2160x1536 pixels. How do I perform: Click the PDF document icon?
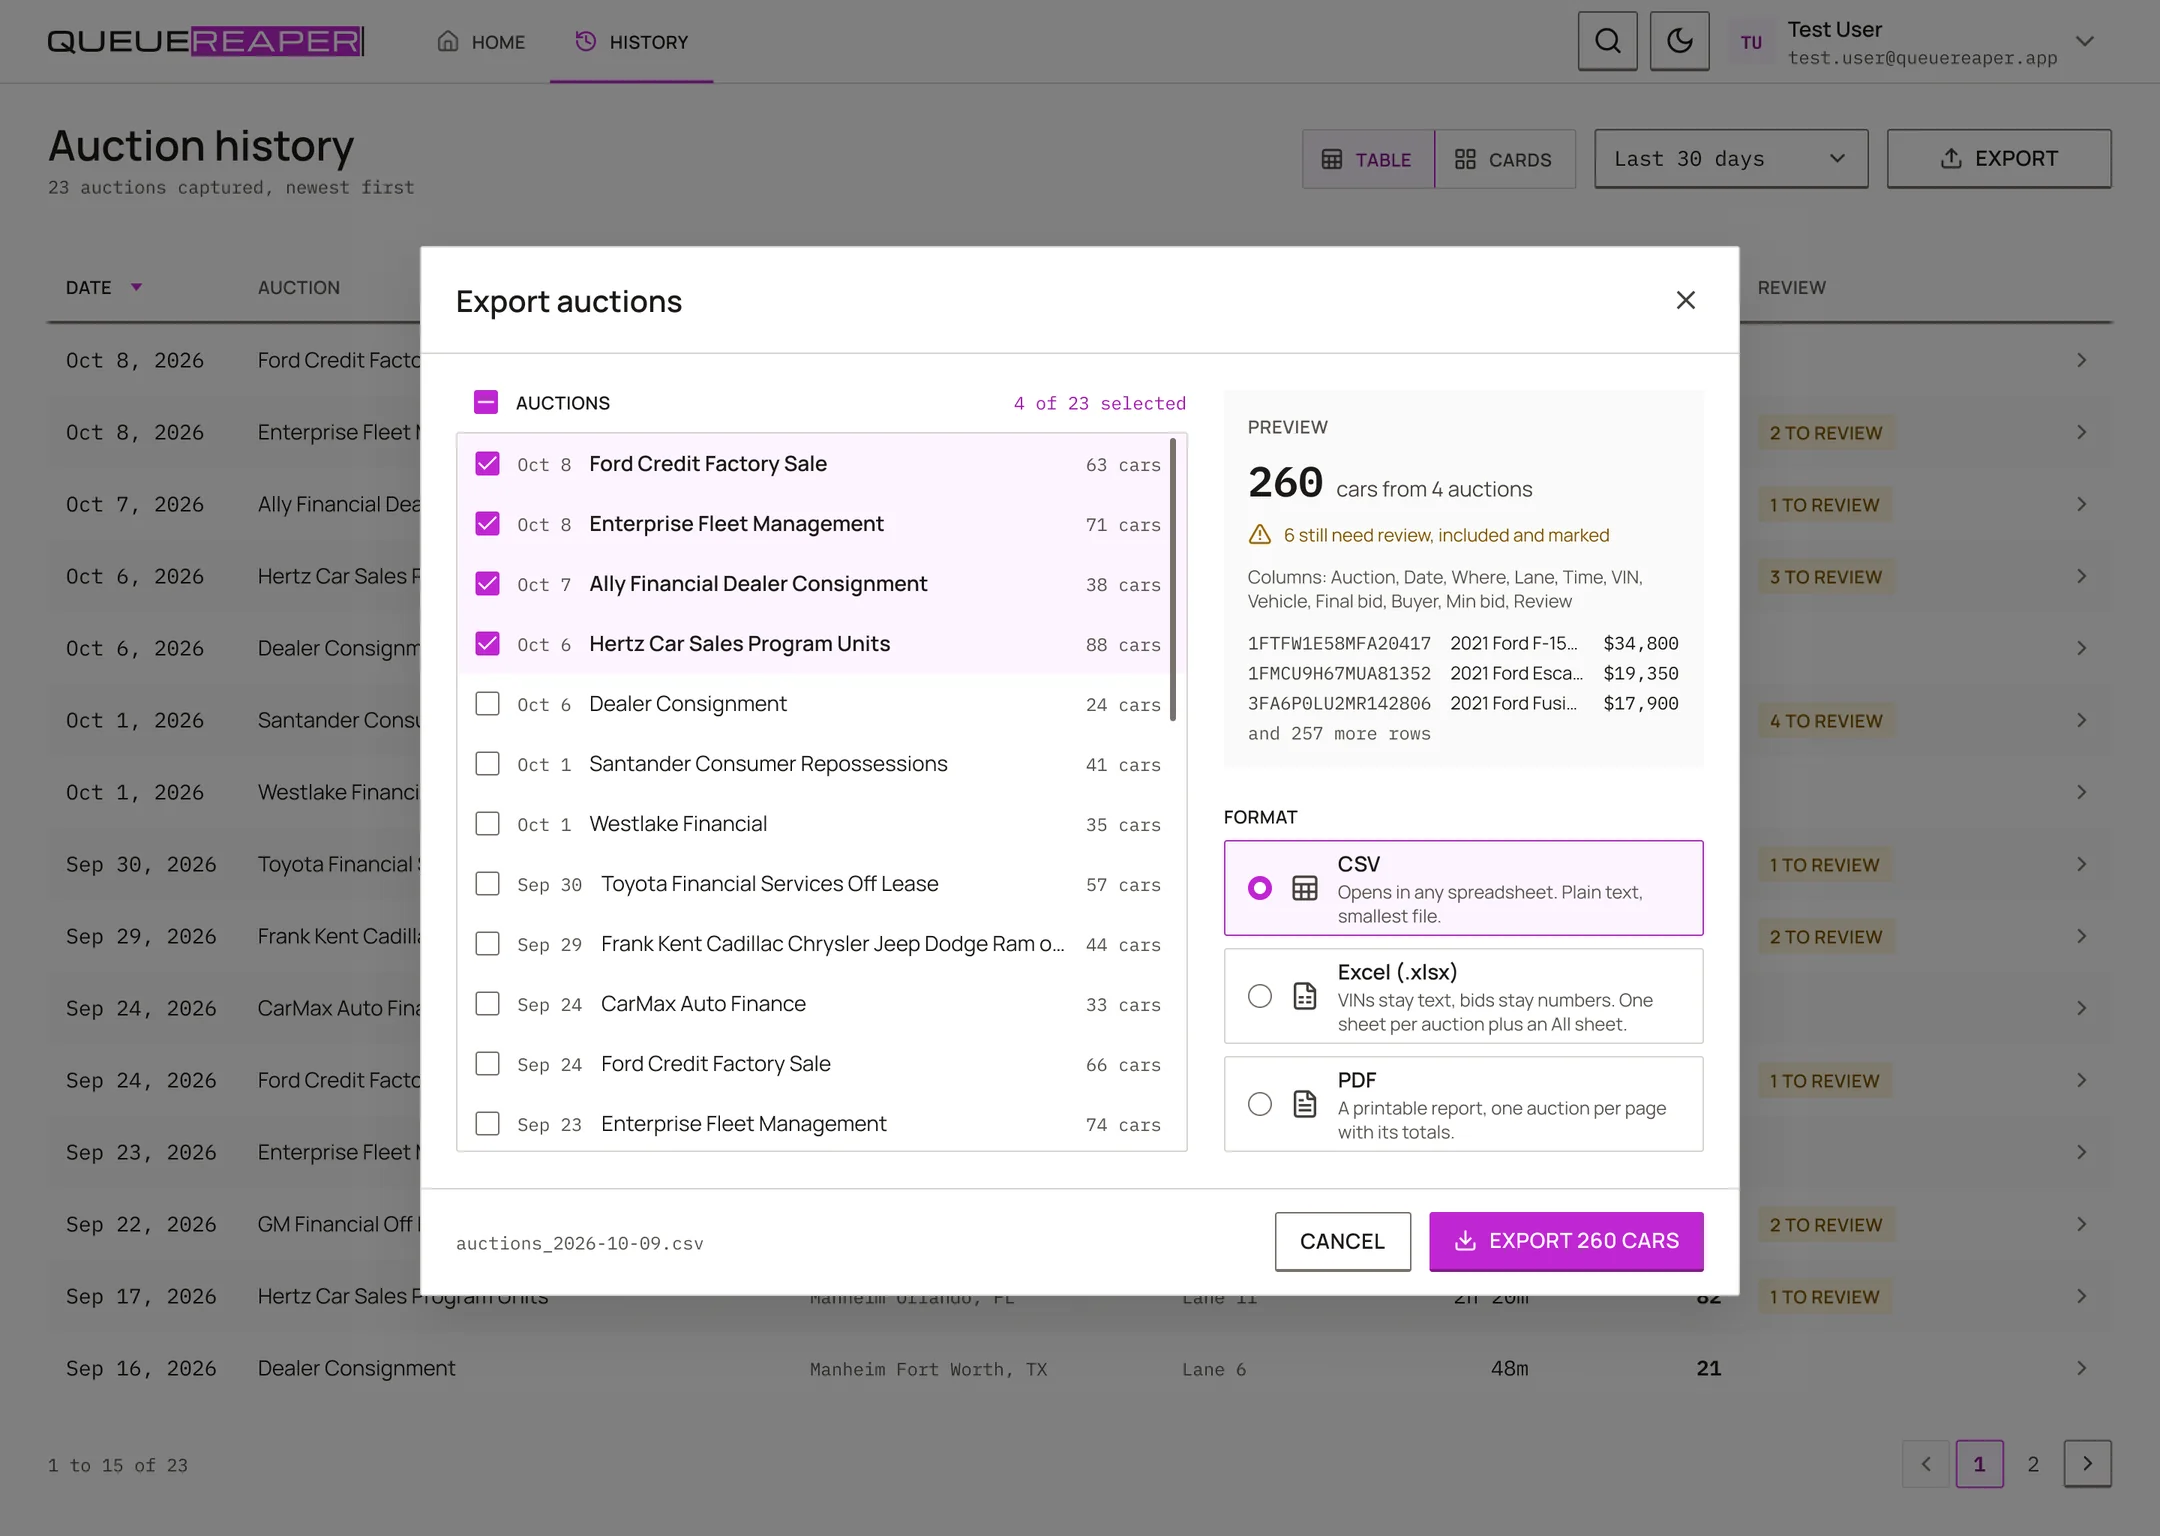(1305, 1104)
